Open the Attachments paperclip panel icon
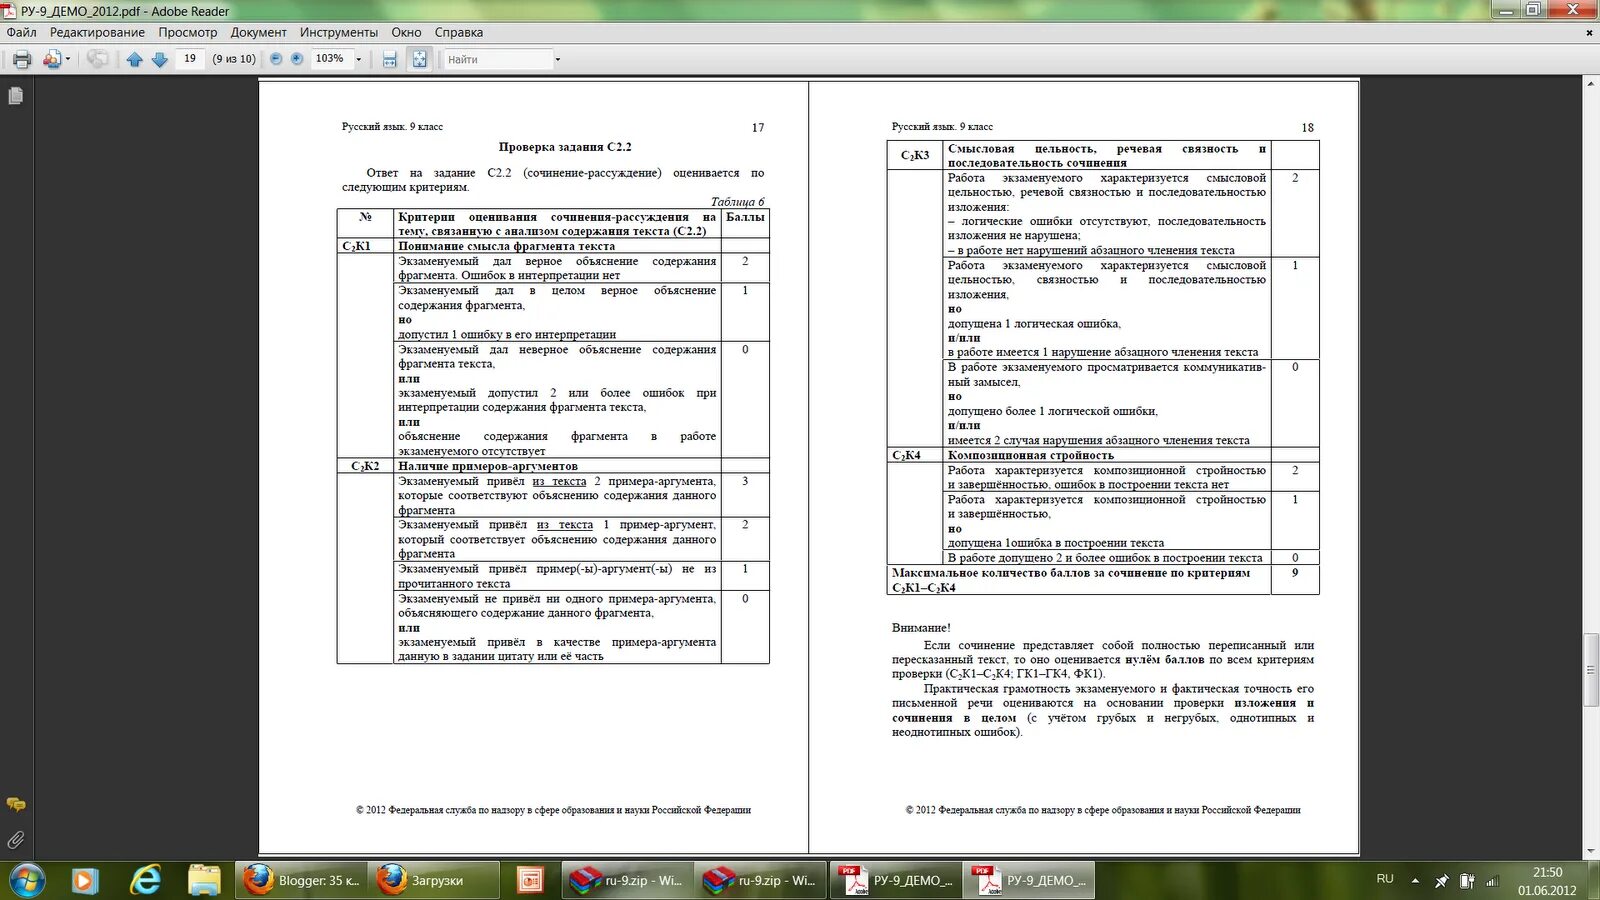 point(15,840)
